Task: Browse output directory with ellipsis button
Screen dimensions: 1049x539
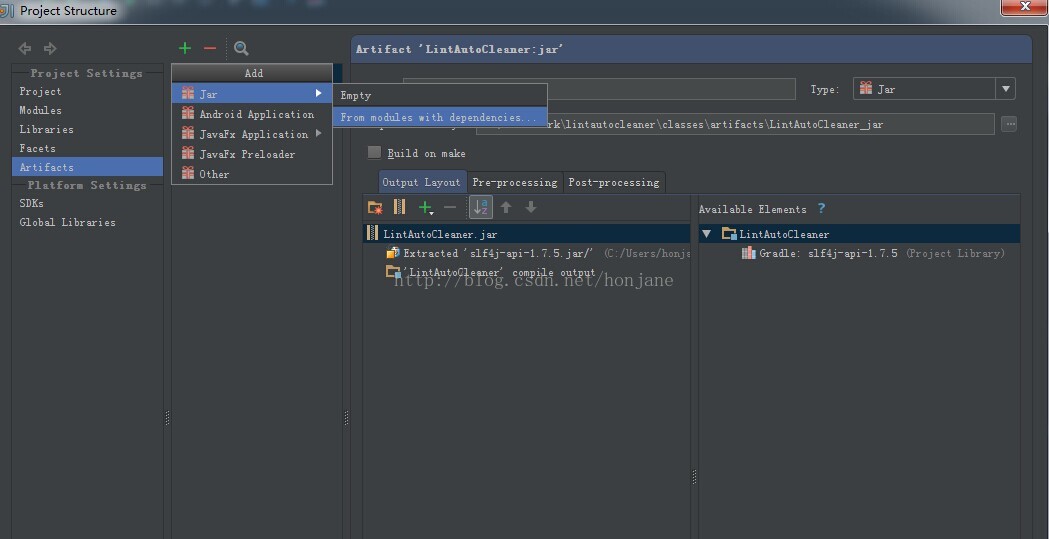Action: 1010,124
